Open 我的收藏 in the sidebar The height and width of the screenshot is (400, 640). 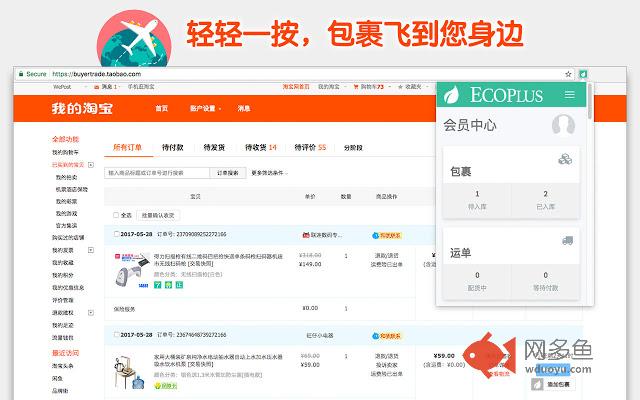[x=63, y=262]
